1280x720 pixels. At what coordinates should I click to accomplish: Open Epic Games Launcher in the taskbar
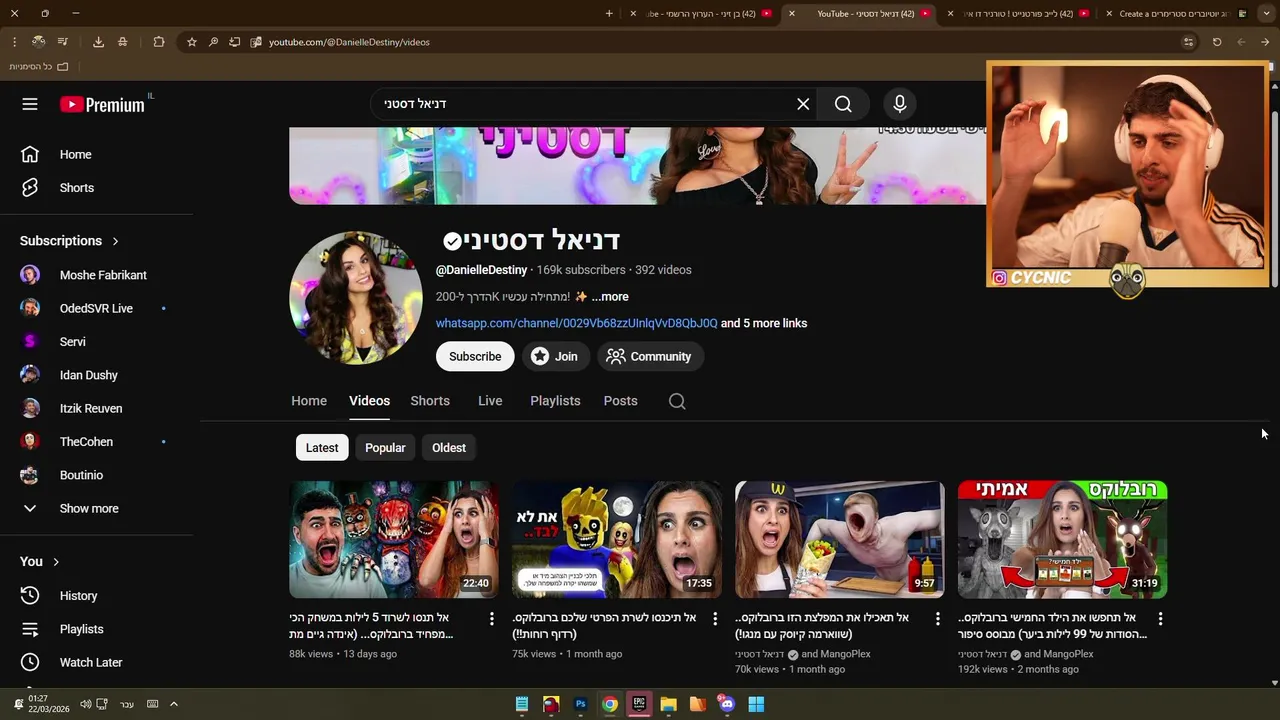[639, 704]
